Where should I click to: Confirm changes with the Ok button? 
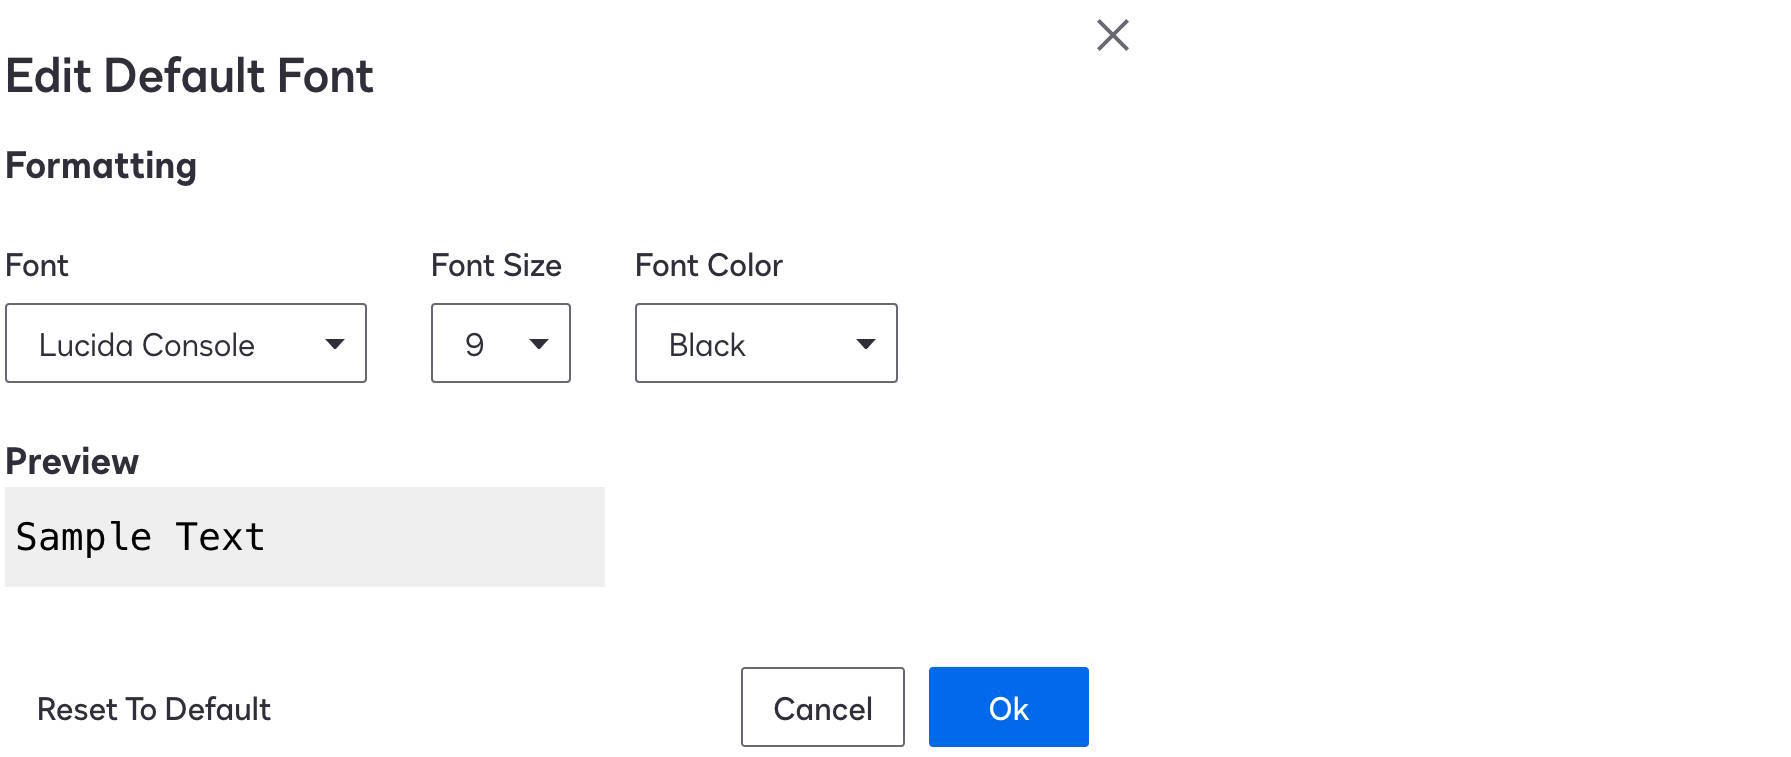pos(1008,707)
